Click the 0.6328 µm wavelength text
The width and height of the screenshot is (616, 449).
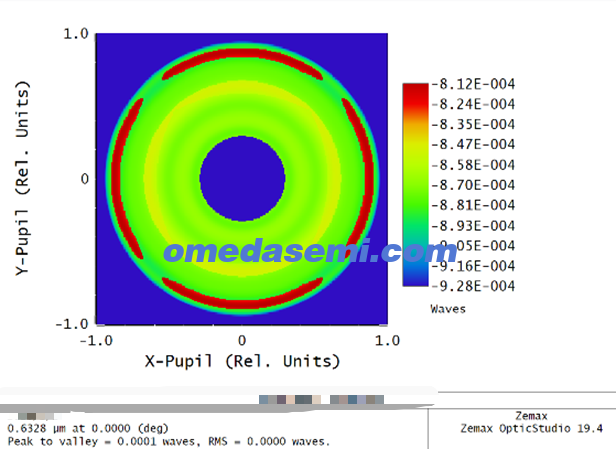click(40, 428)
